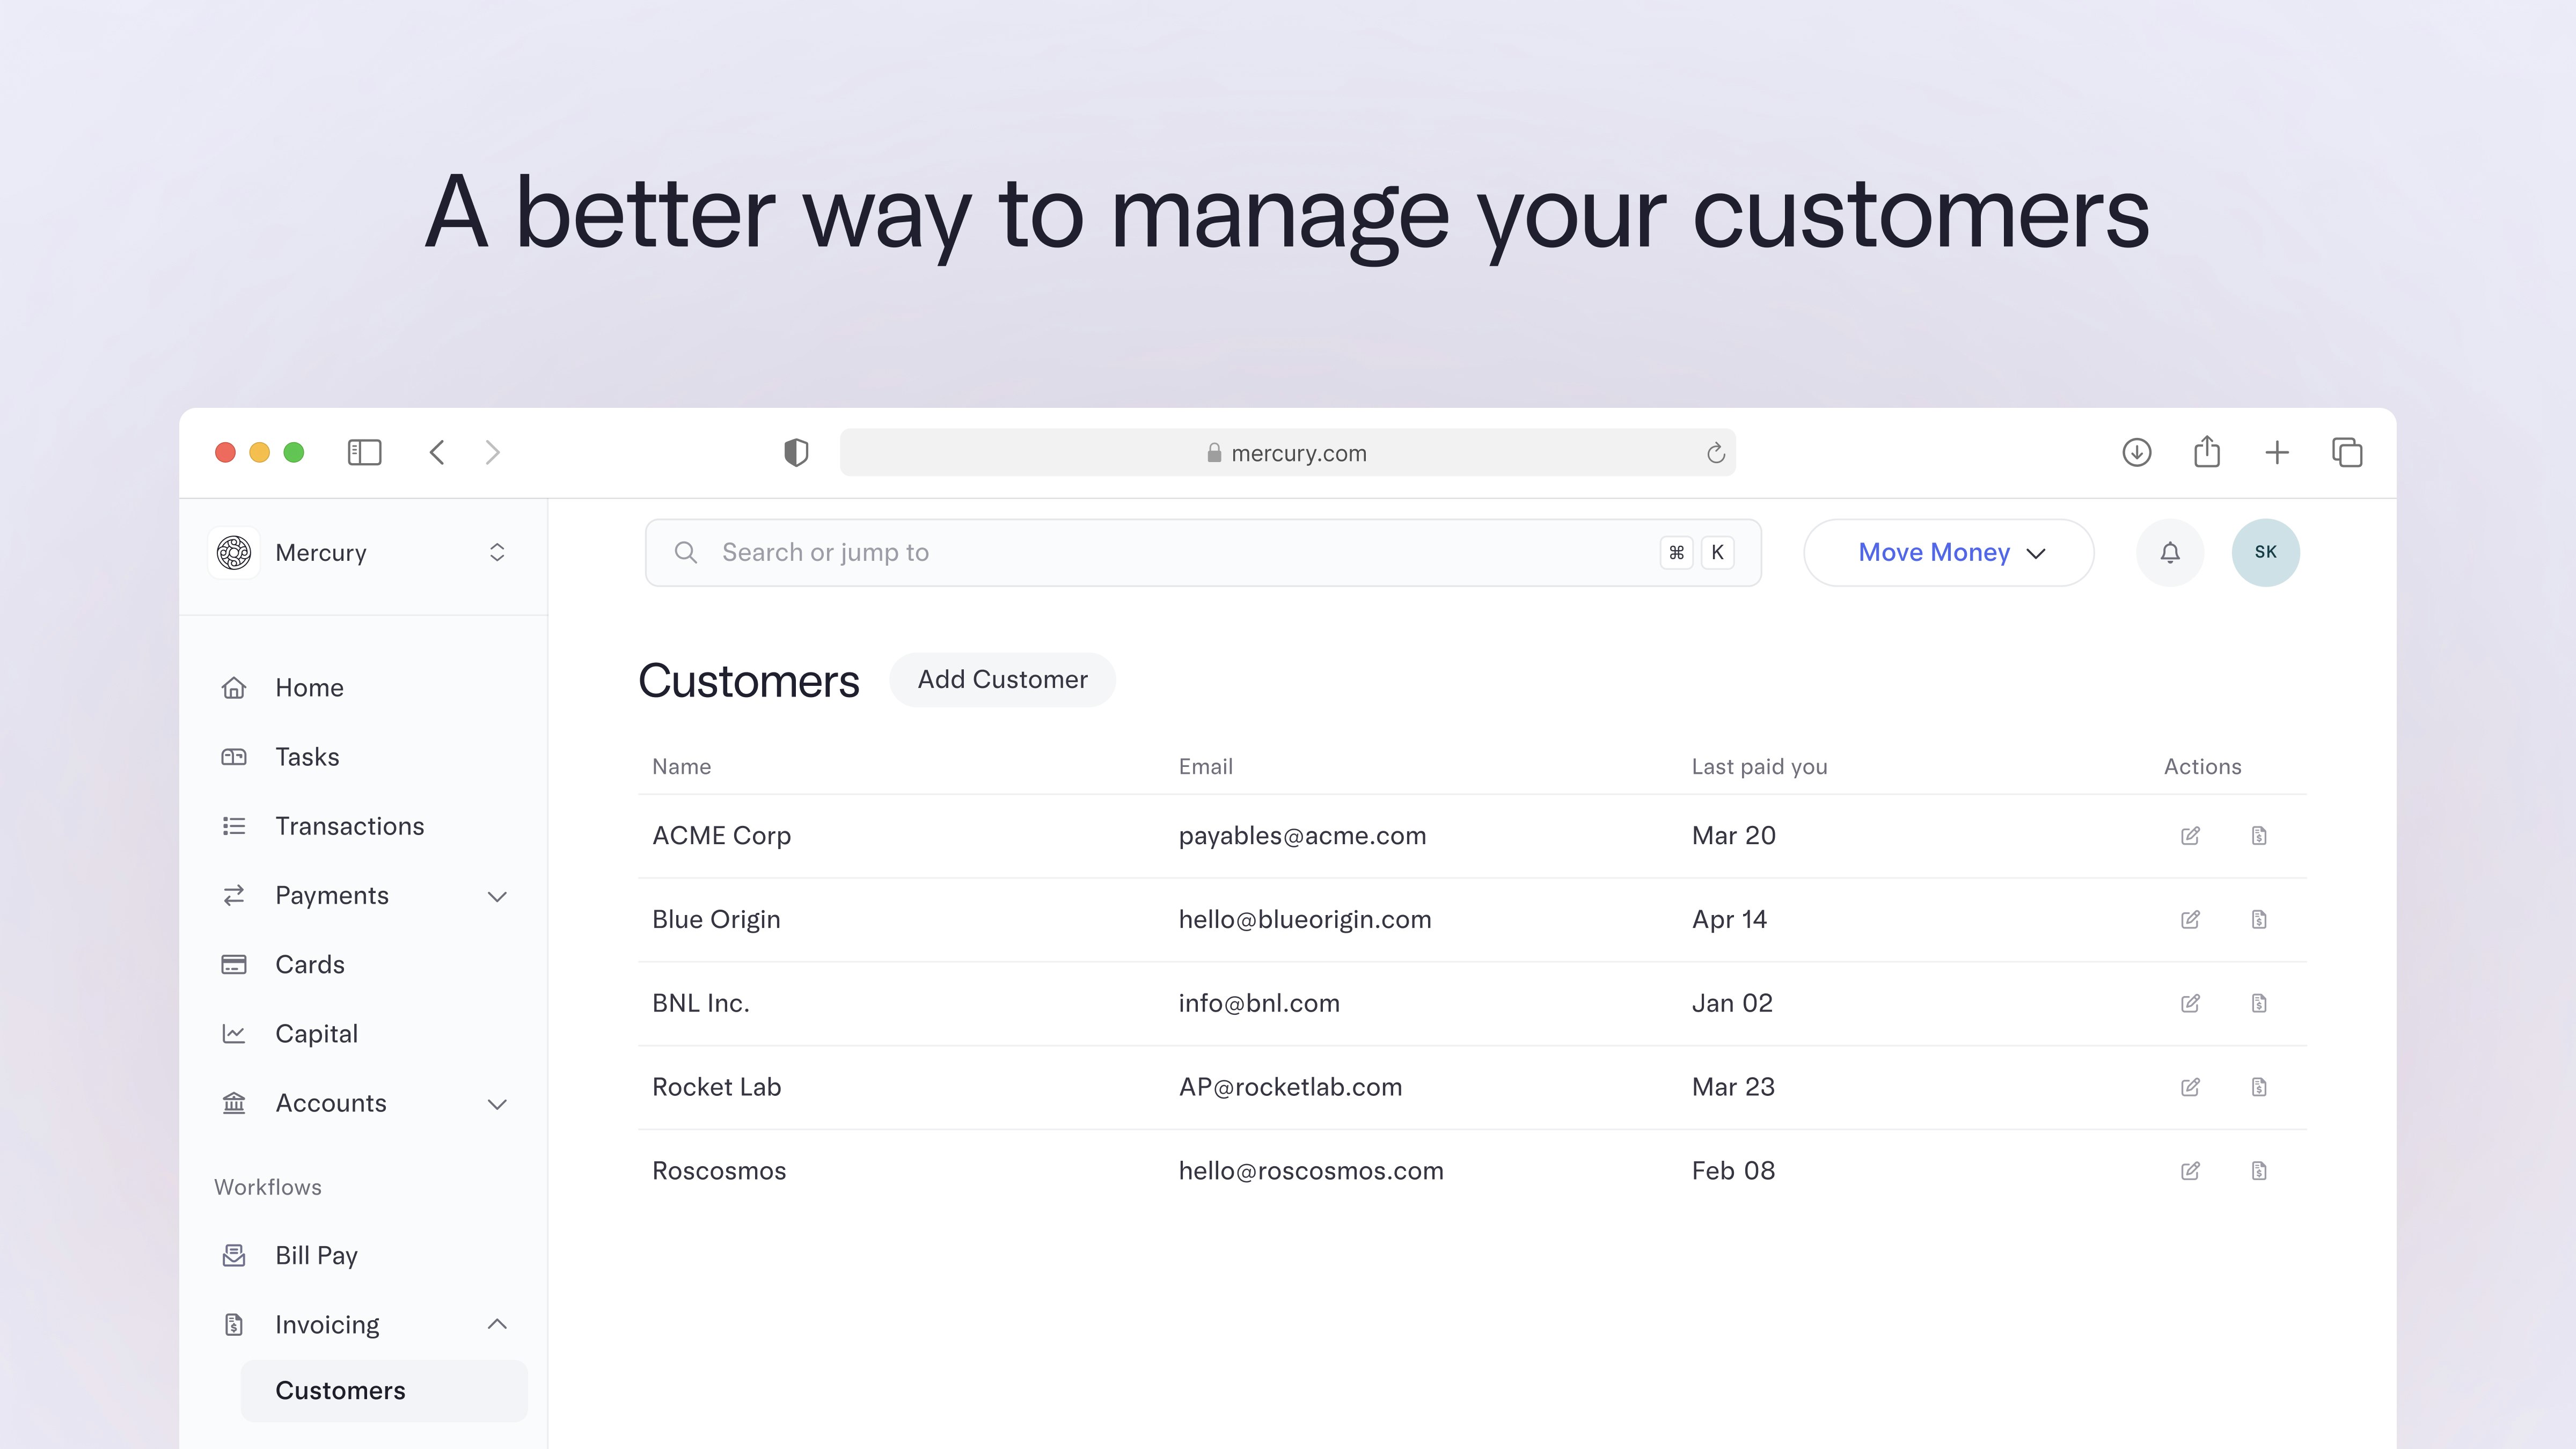This screenshot has height=1449, width=2576.
Task: Open Tasks in sidebar
Action: click(307, 757)
